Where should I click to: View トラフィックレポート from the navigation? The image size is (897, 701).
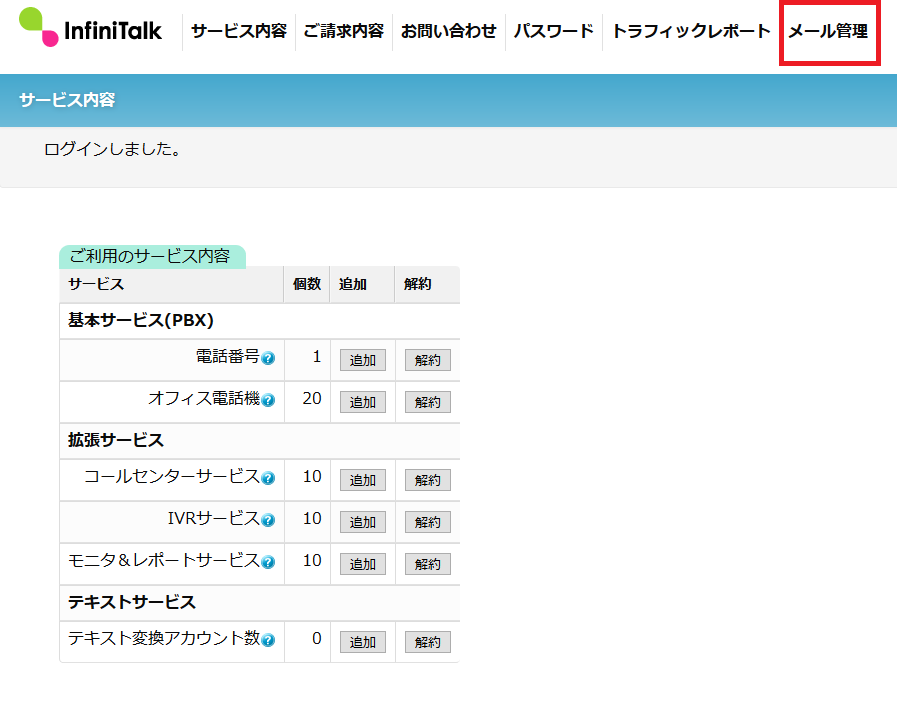click(691, 31)
